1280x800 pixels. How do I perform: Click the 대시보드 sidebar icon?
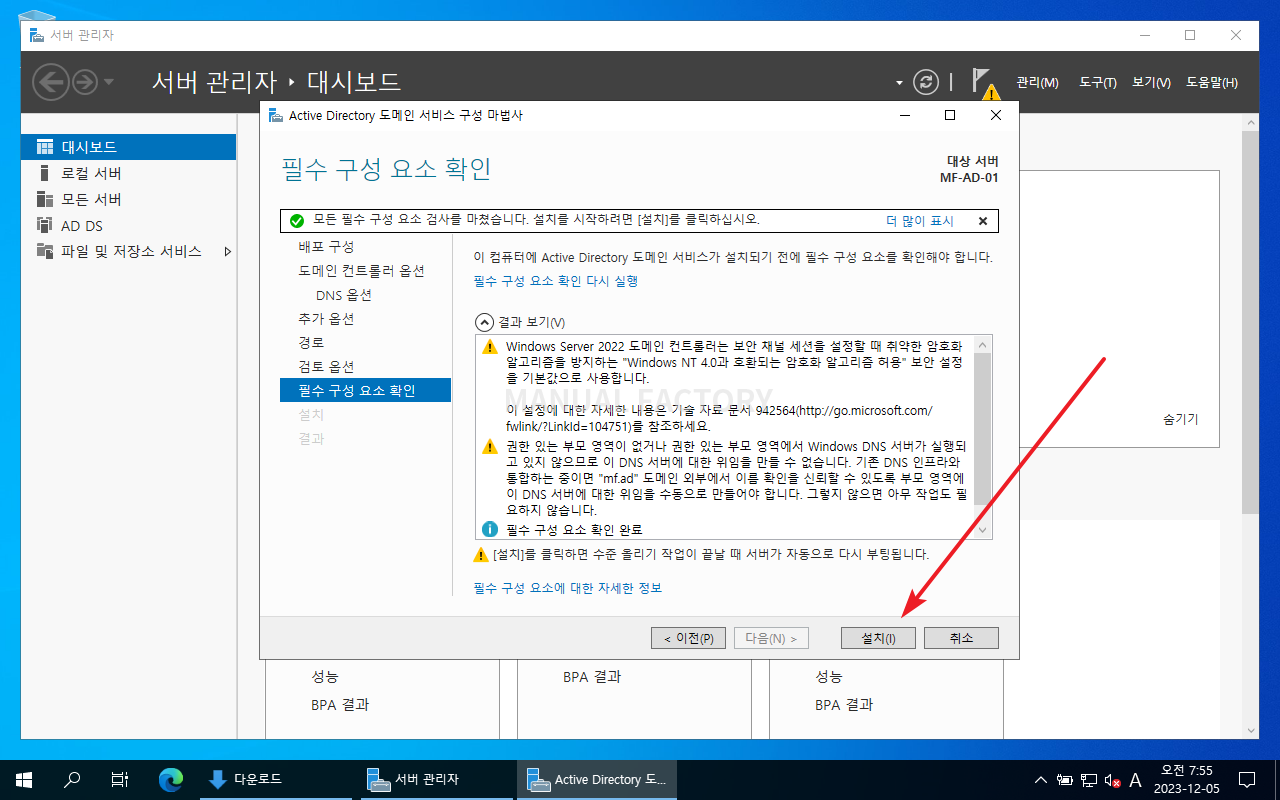(x=44, y=147)
